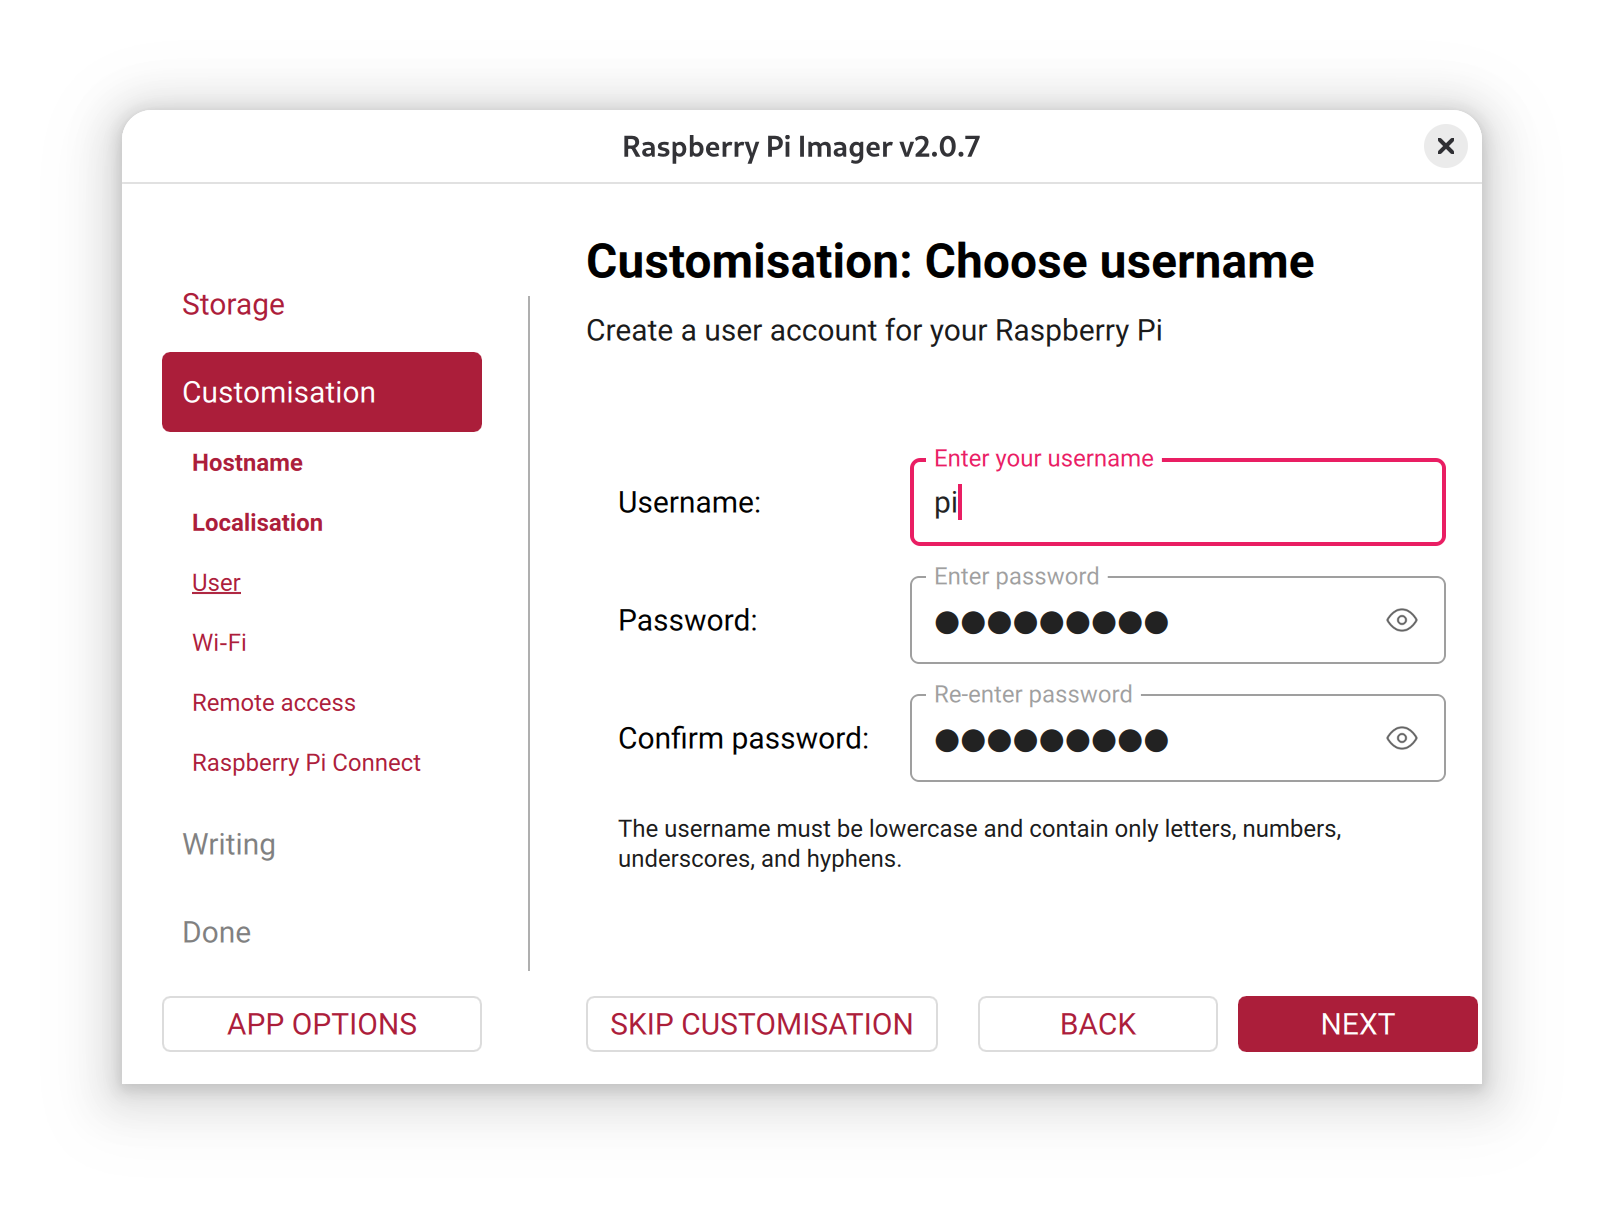This screenshot has width=1604, height=1218.
Task: Go BACK to previous step
Action: click(1097, 1024)
